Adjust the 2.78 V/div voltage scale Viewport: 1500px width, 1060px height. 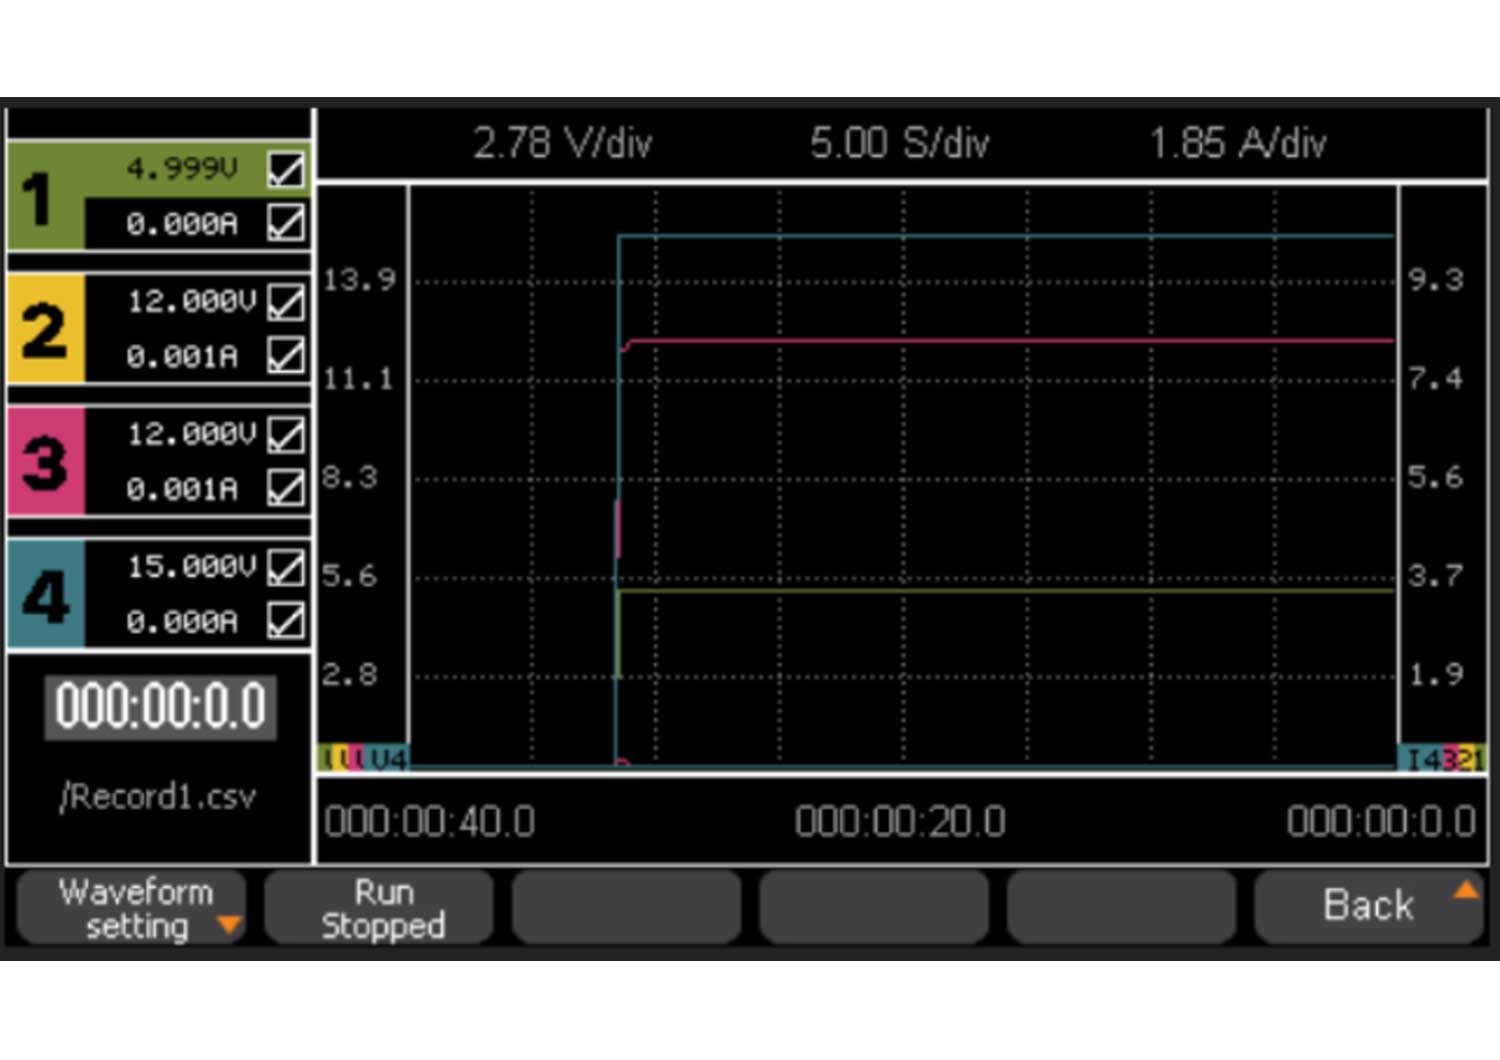[562, 143]
